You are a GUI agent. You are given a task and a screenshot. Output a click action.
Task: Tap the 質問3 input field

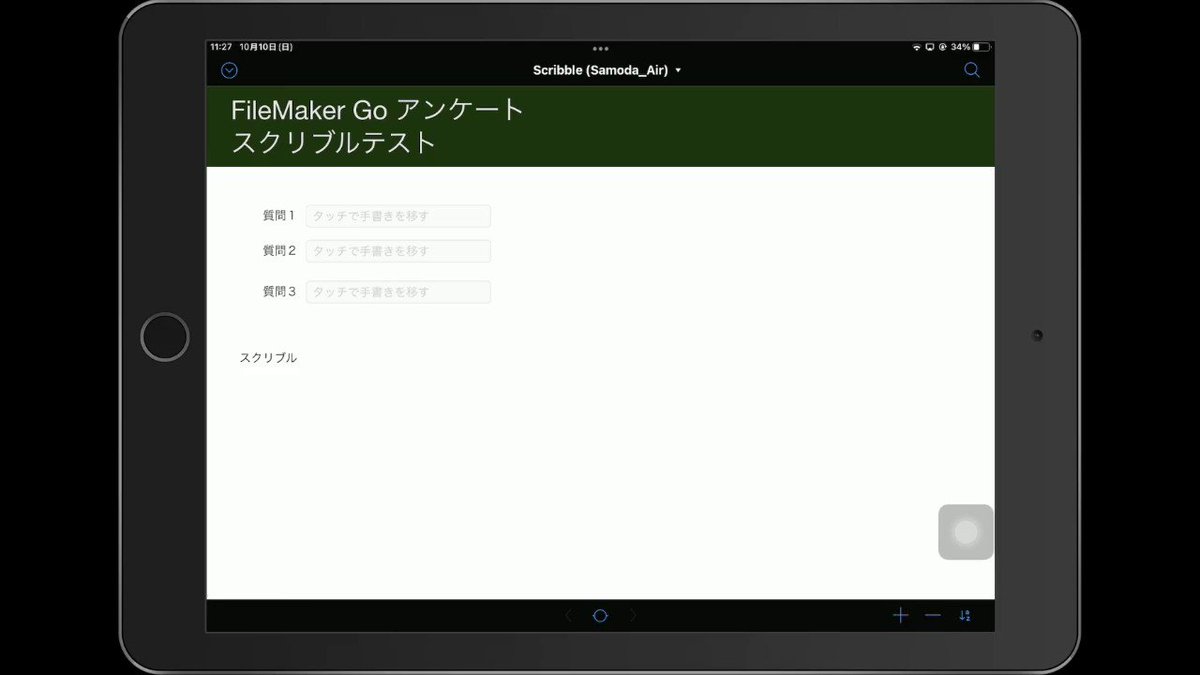(398, 292)
